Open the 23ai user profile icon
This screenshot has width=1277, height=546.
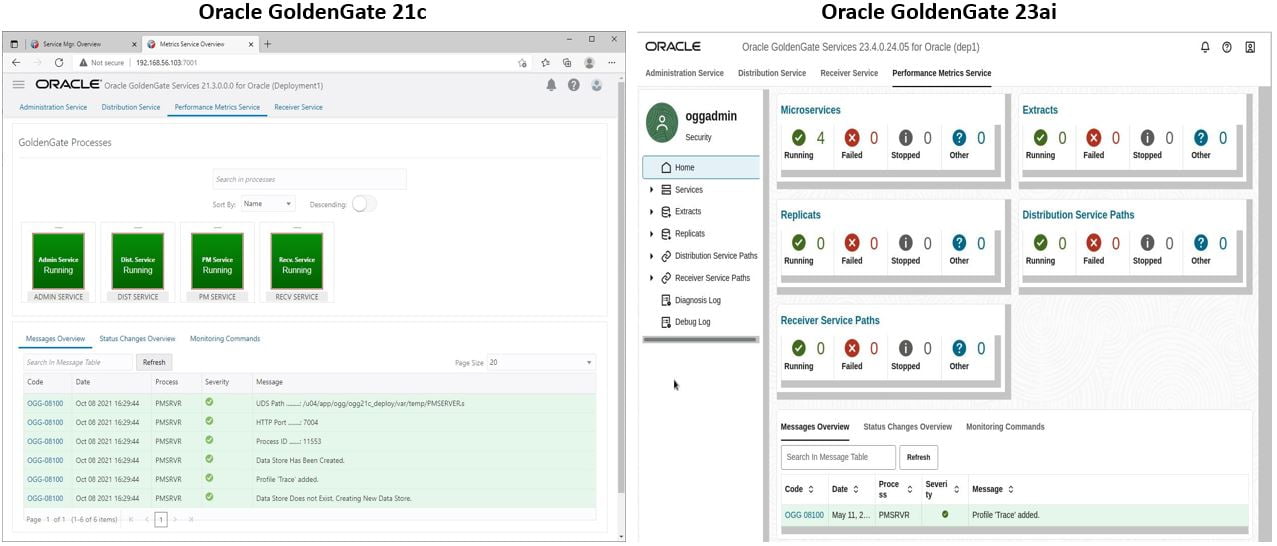(1250, 47)
